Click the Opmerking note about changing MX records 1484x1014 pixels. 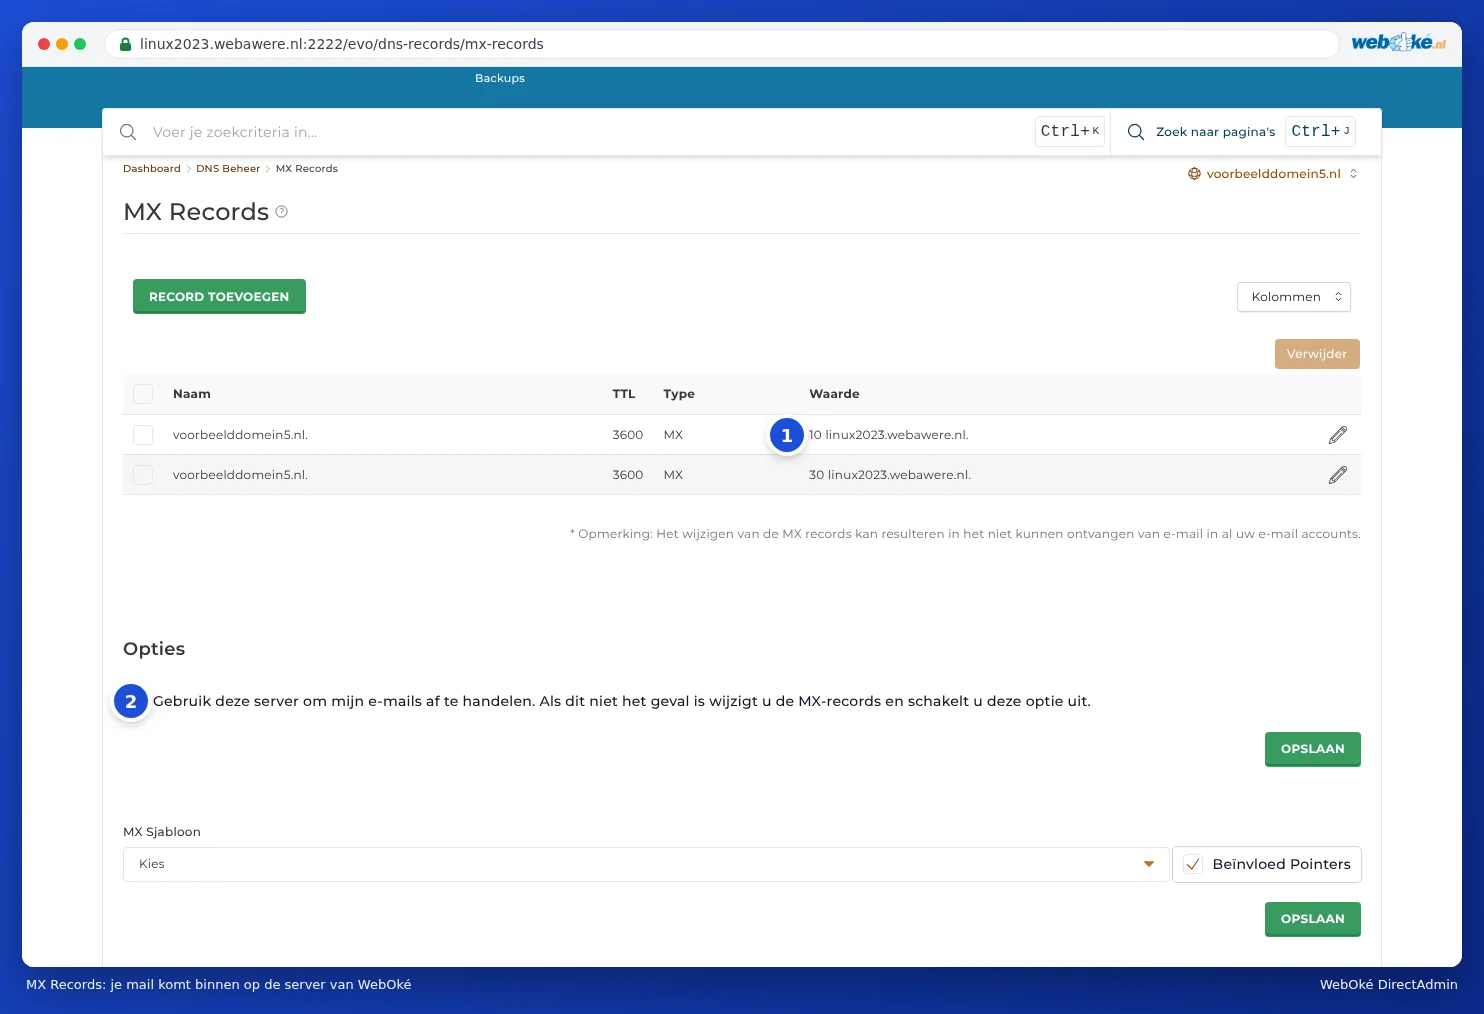(x=965, y=534)
